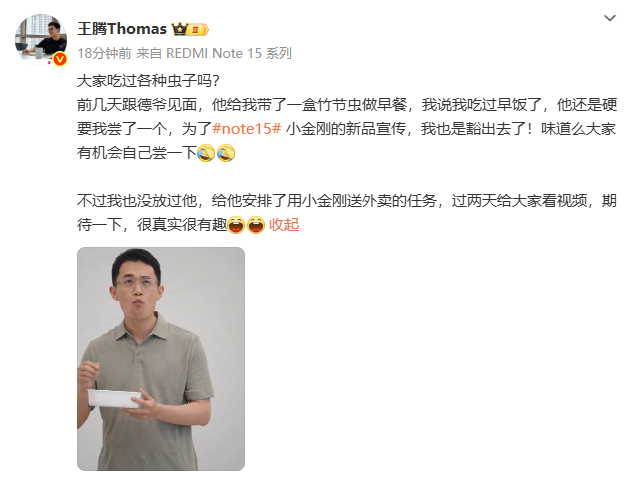Viewport: 634px width, 478px height.
Task: Open the #note15# hashtag topic
Action: point(247,129)
